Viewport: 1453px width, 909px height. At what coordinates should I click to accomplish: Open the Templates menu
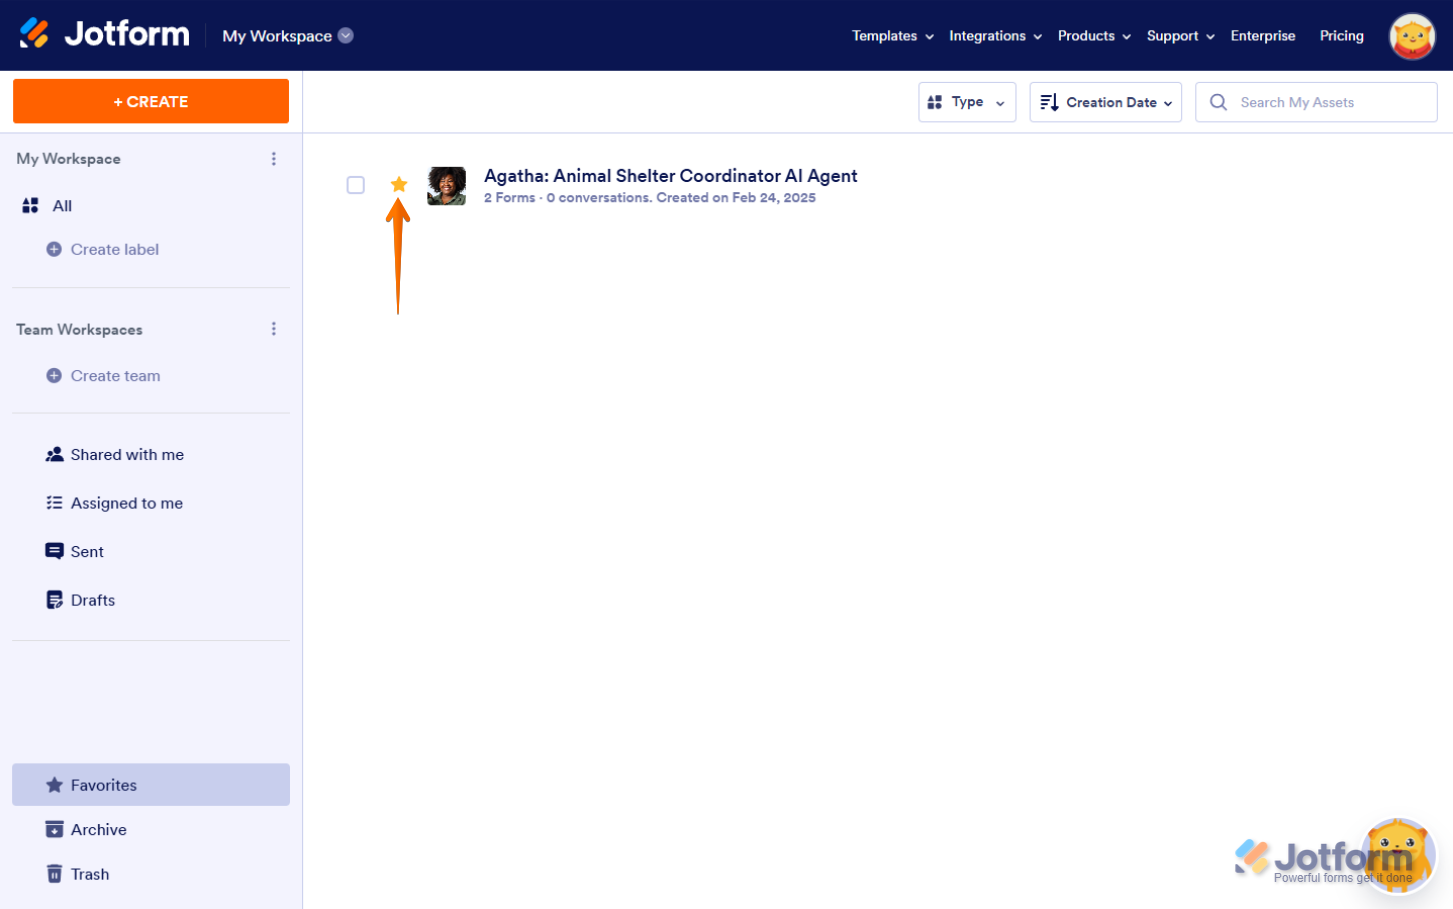(893, 36)
